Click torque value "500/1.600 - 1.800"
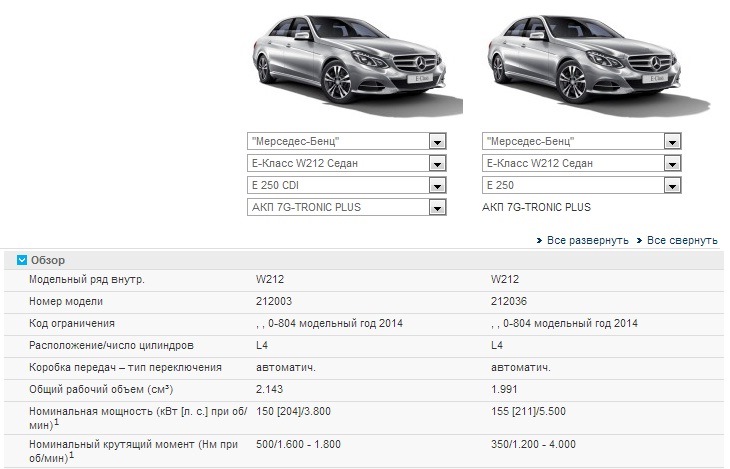Image resolution: width=730 pixels, height=469 pixels. pos(298,444)
